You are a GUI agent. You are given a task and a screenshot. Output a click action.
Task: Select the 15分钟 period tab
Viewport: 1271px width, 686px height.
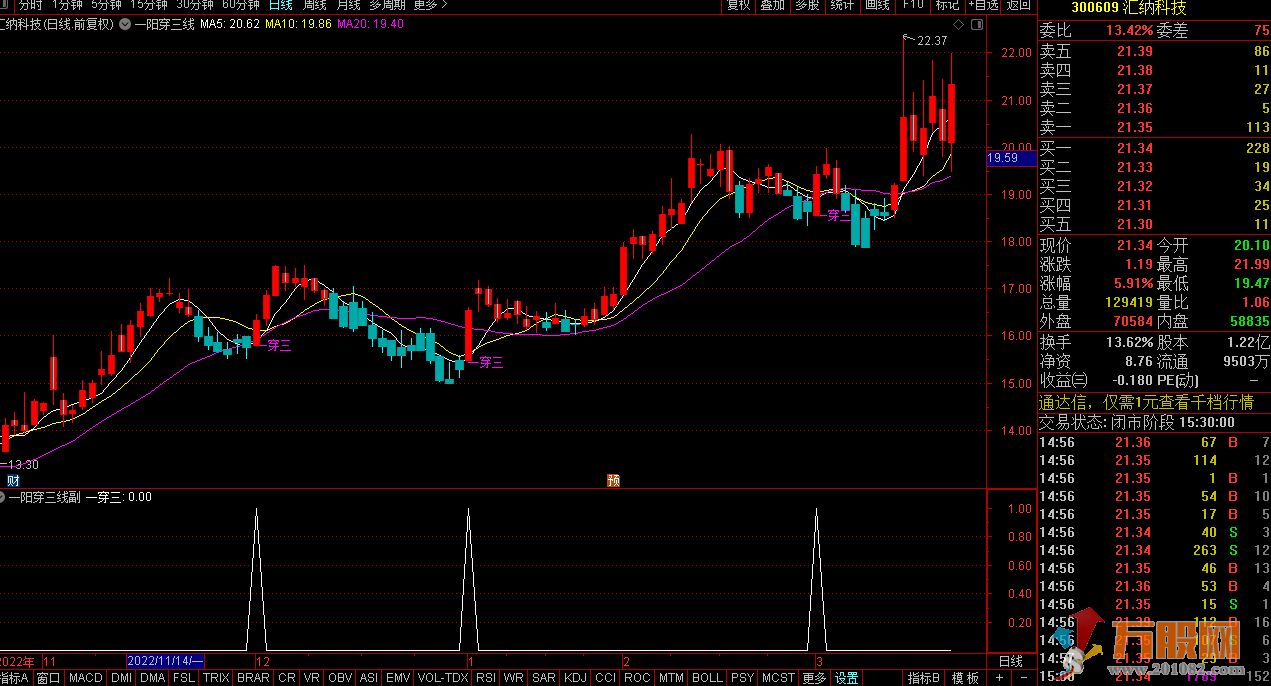pos(148,5)
